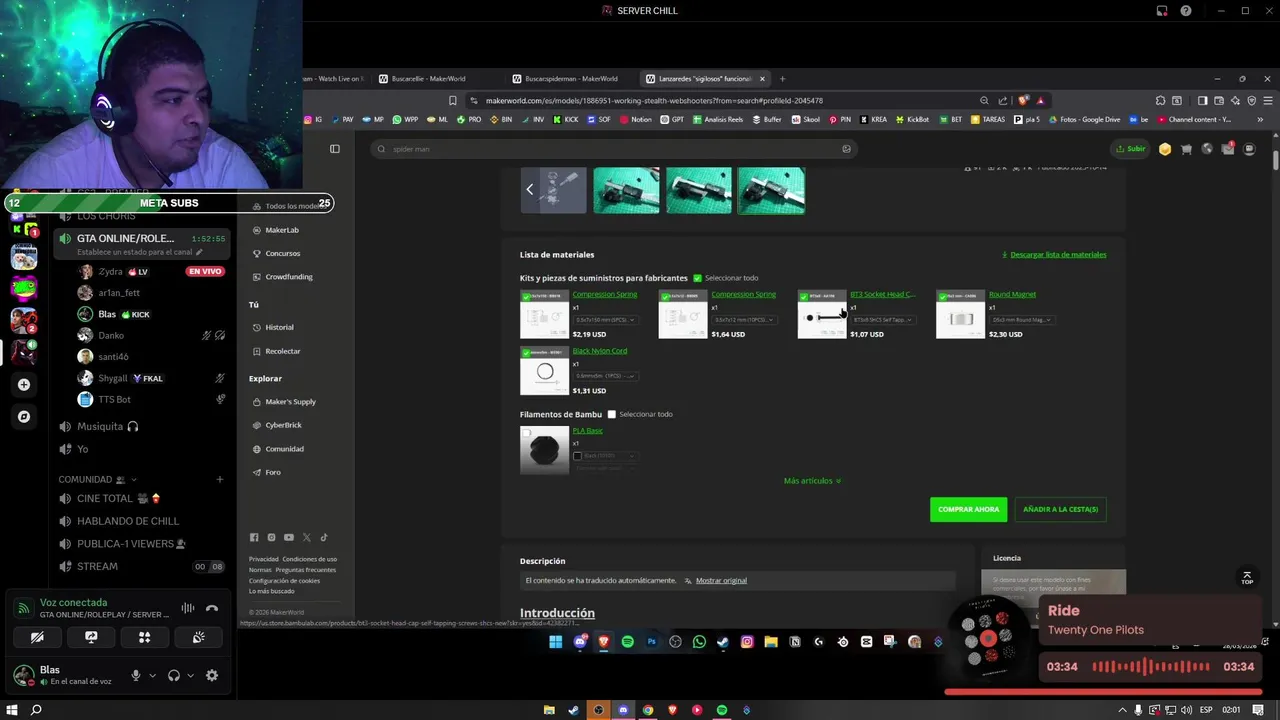Explore discoverable servers compass icon
Viewport: 1280px width, 720px height.
(24, 416)
